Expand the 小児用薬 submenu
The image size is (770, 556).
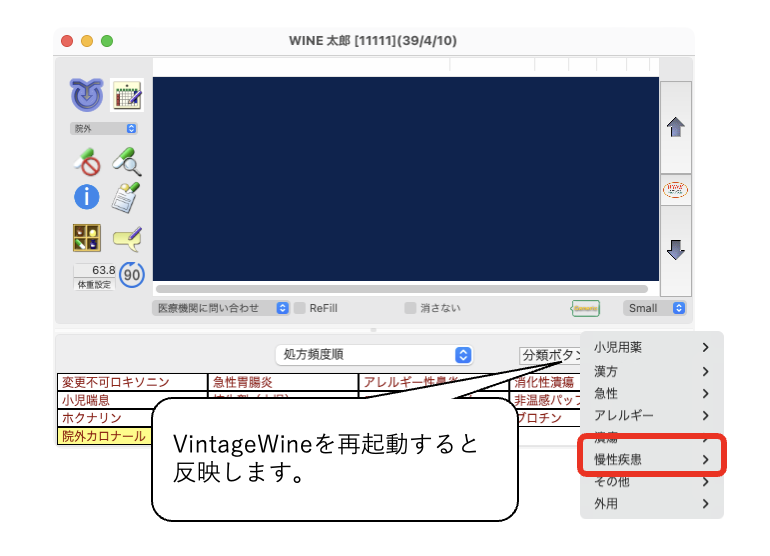click(x=652, y=347)
